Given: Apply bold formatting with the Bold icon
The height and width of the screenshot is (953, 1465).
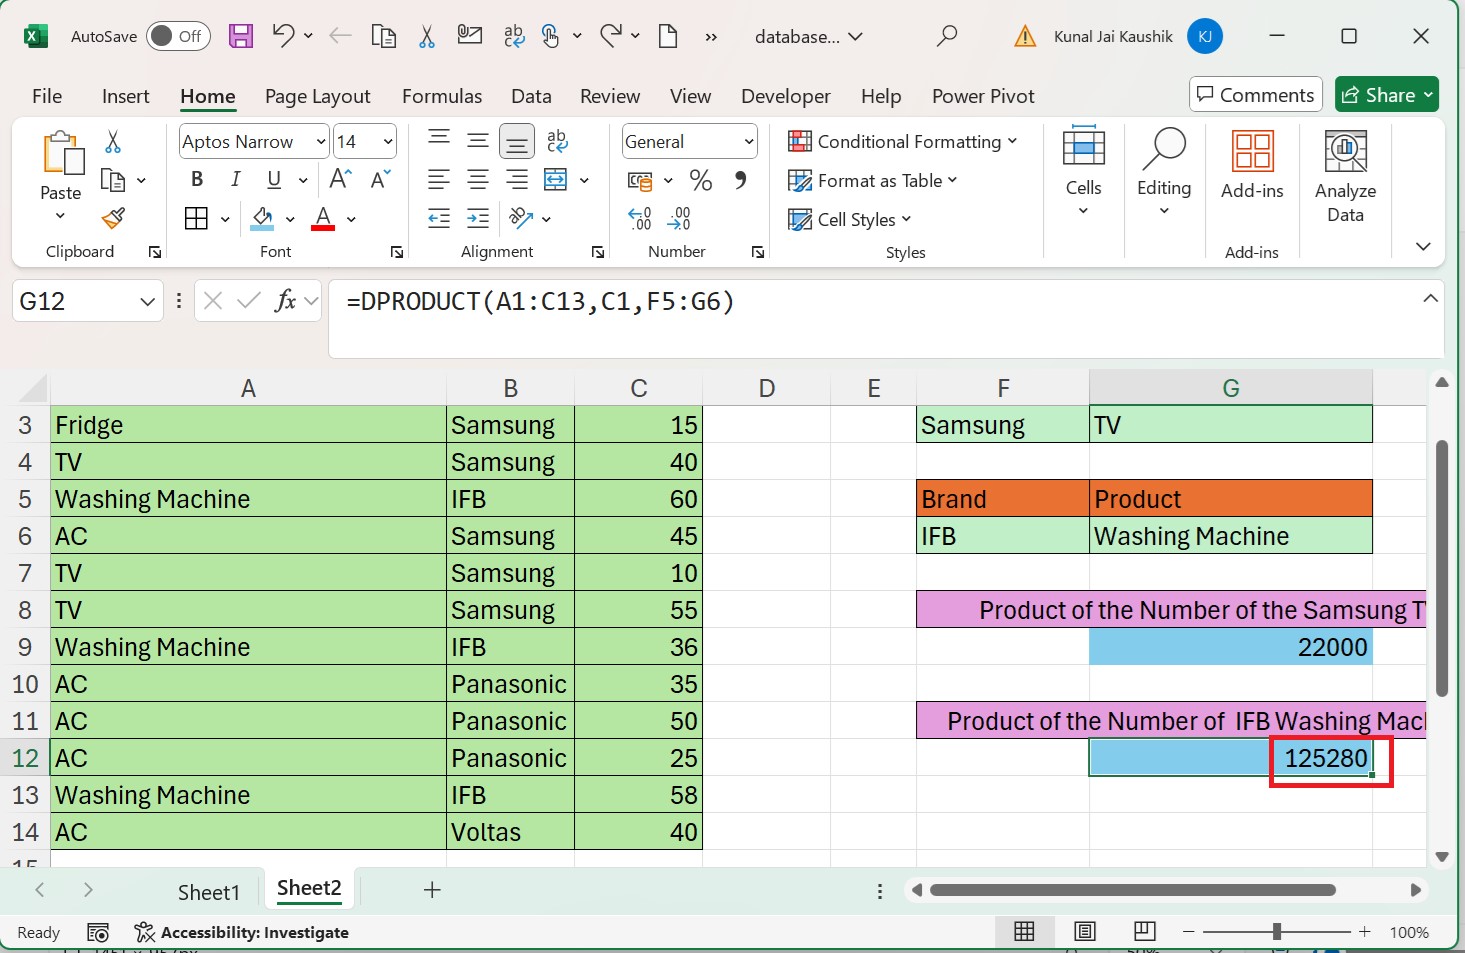Looking at the screenshot, I should (196, 179).
